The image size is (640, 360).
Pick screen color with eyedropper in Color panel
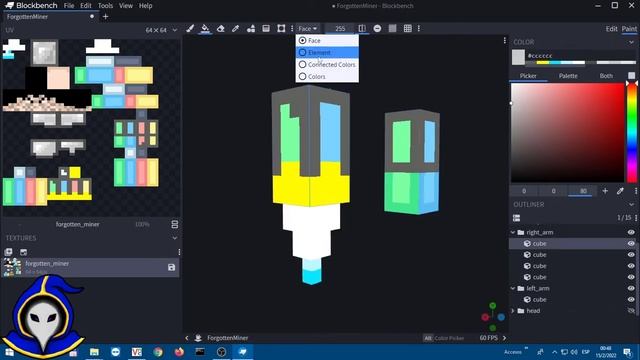pyautogui.click(x=620, y=191)
